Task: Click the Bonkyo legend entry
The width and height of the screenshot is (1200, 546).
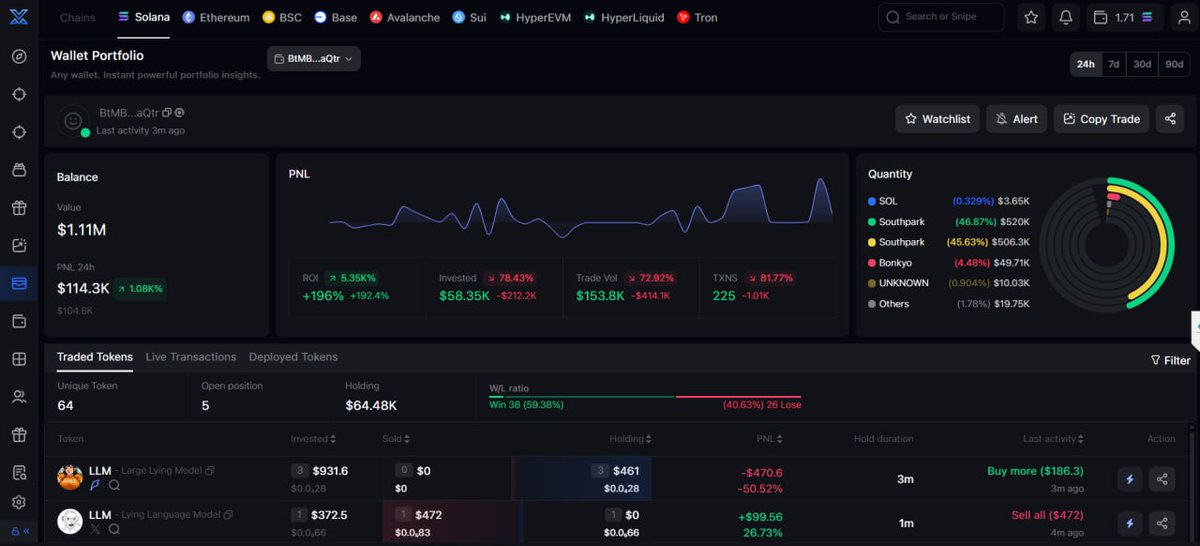Action: tap(948, 263)
